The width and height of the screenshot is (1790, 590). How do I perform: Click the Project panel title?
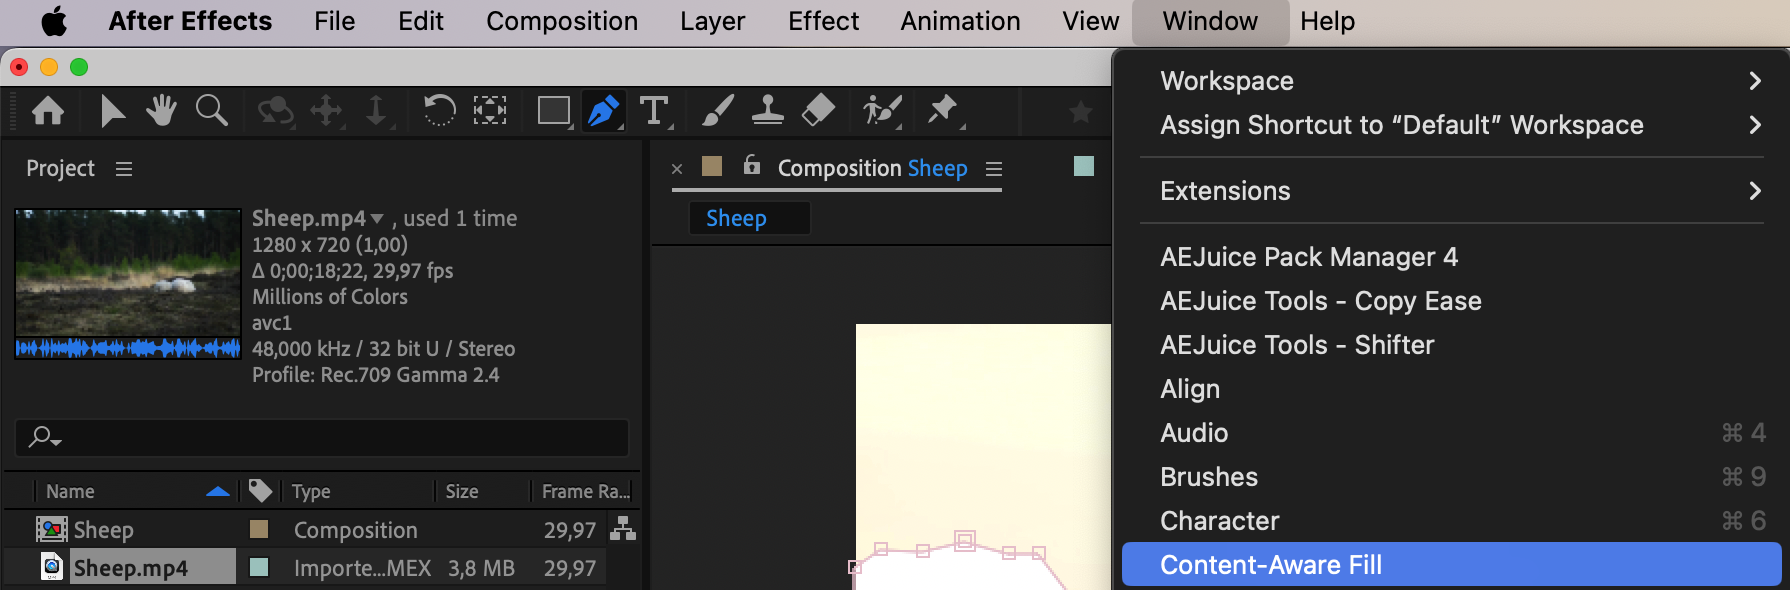coord(60,168)
